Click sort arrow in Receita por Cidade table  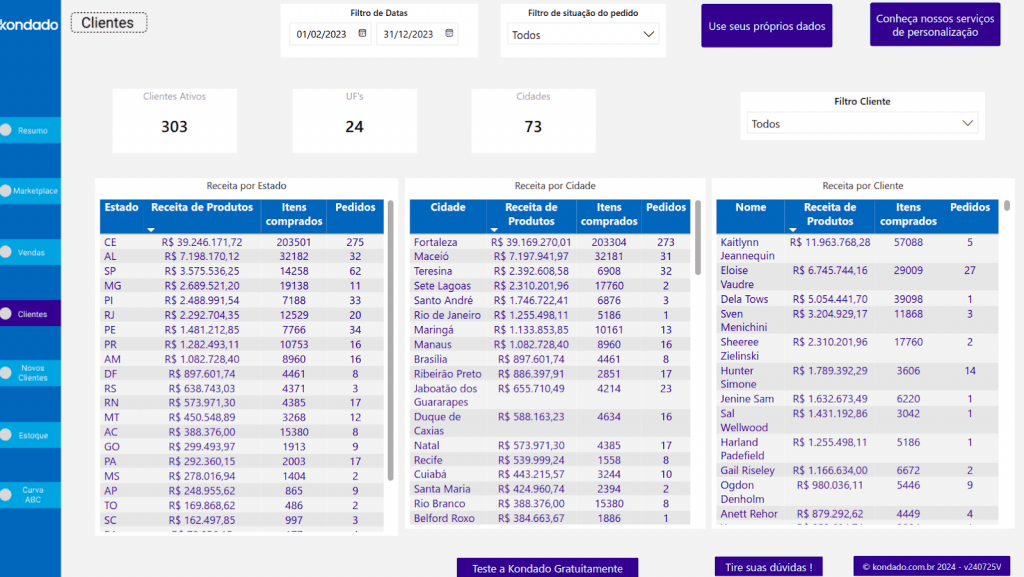[x=496, y=229]
